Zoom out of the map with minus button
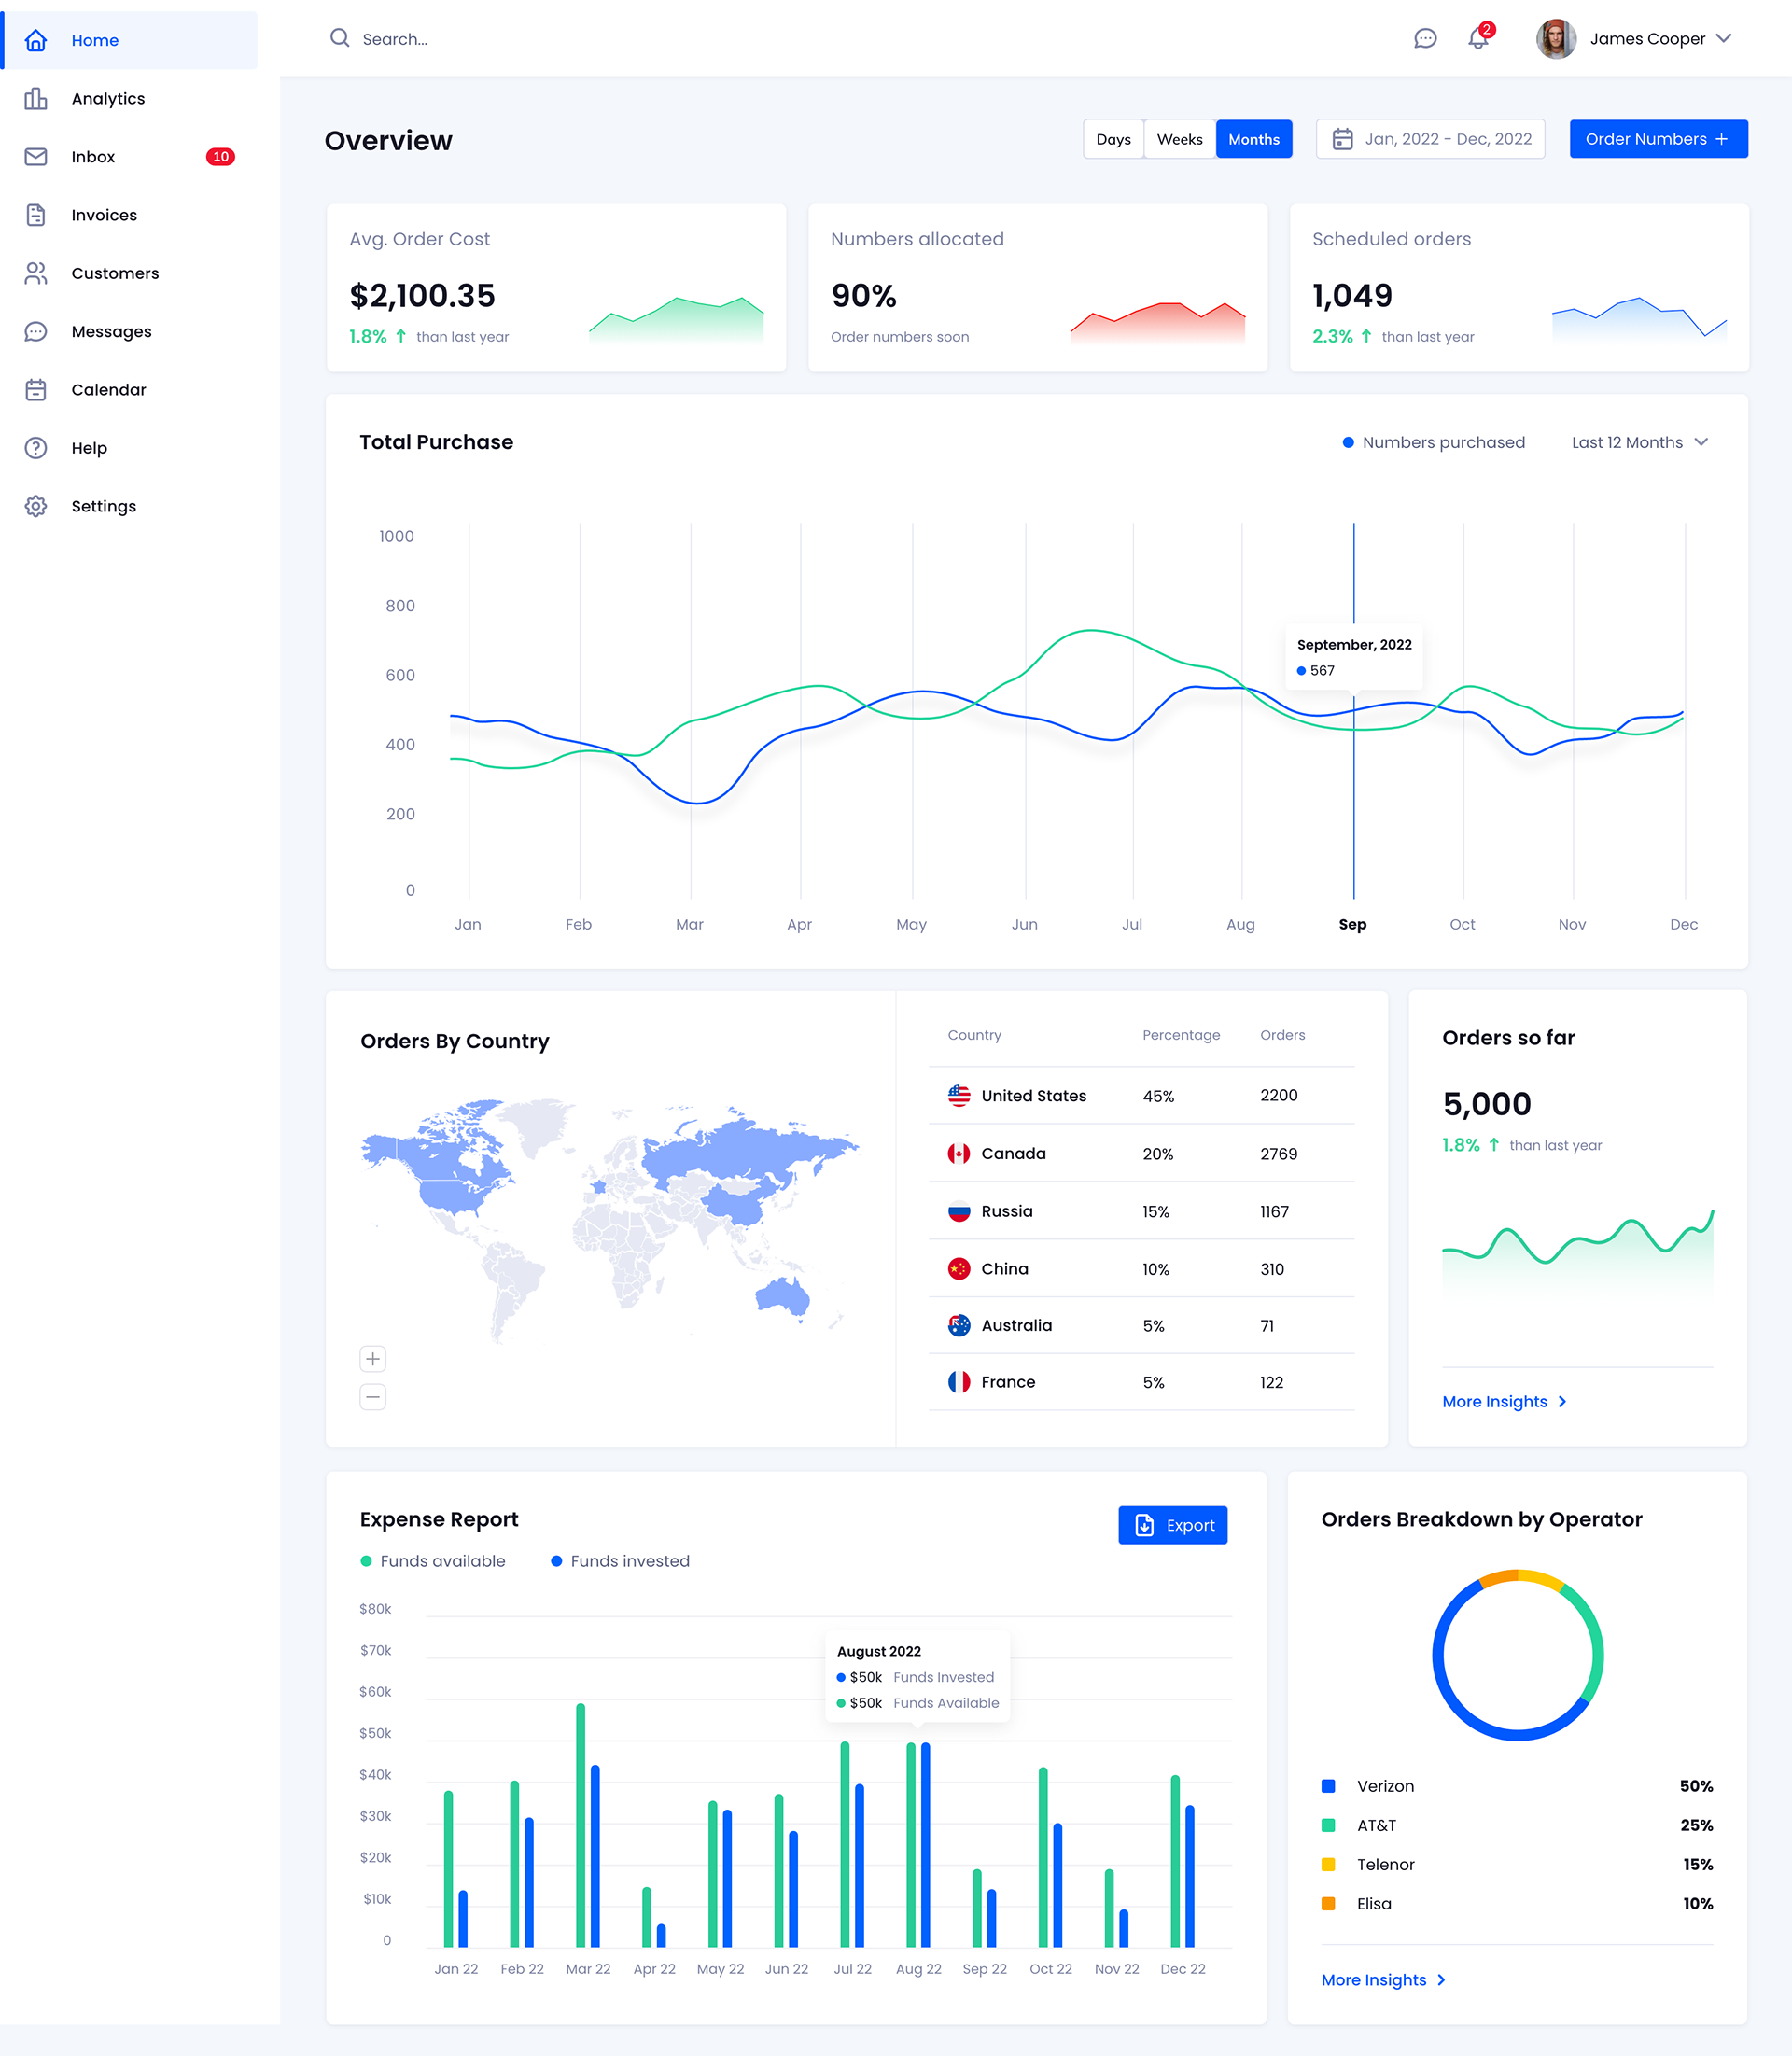Viewport: 1792px width, 2056px height. coord(373,1396)
